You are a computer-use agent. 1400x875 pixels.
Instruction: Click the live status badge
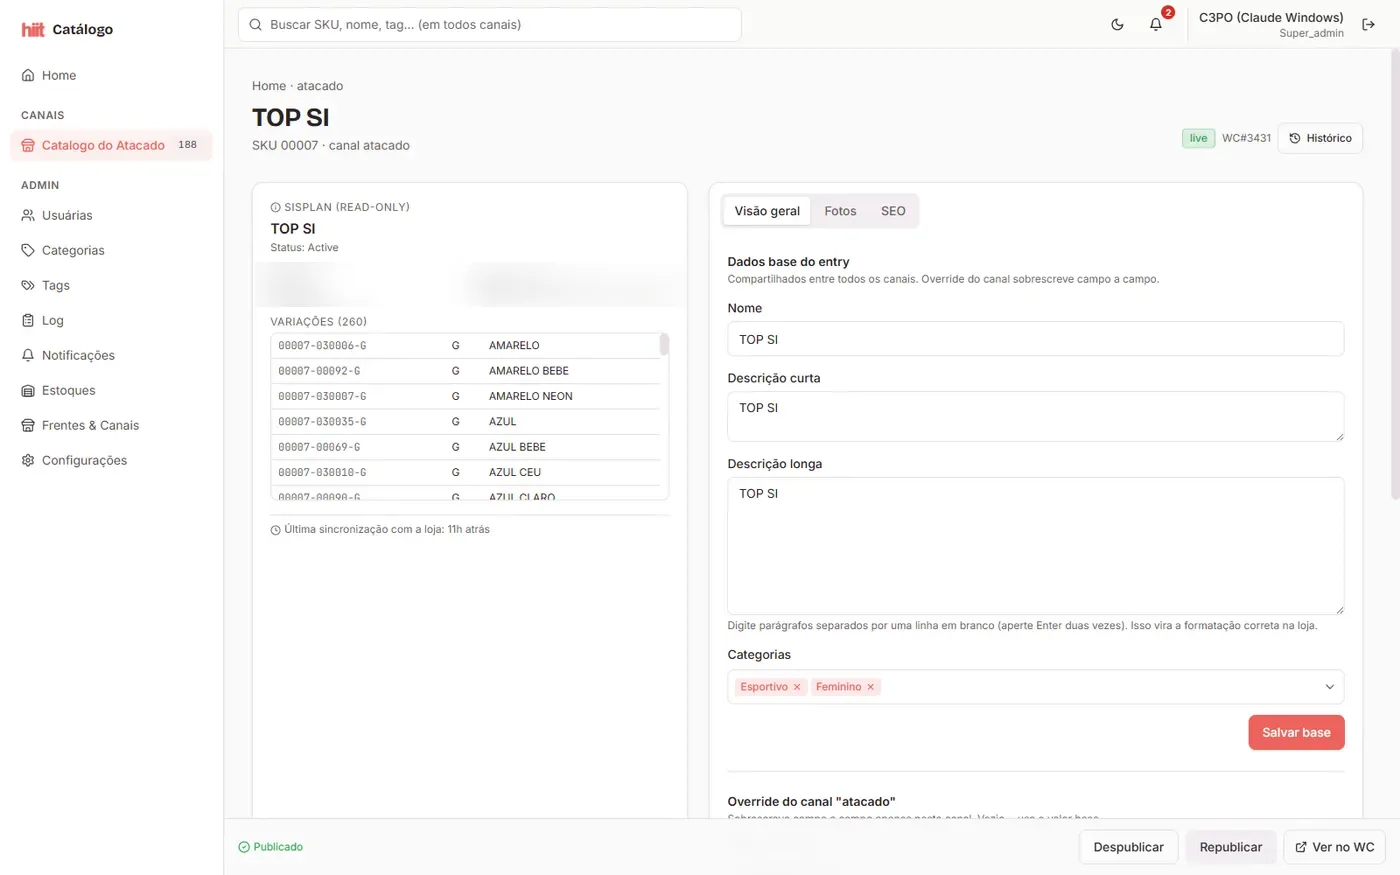[1198, 138]
